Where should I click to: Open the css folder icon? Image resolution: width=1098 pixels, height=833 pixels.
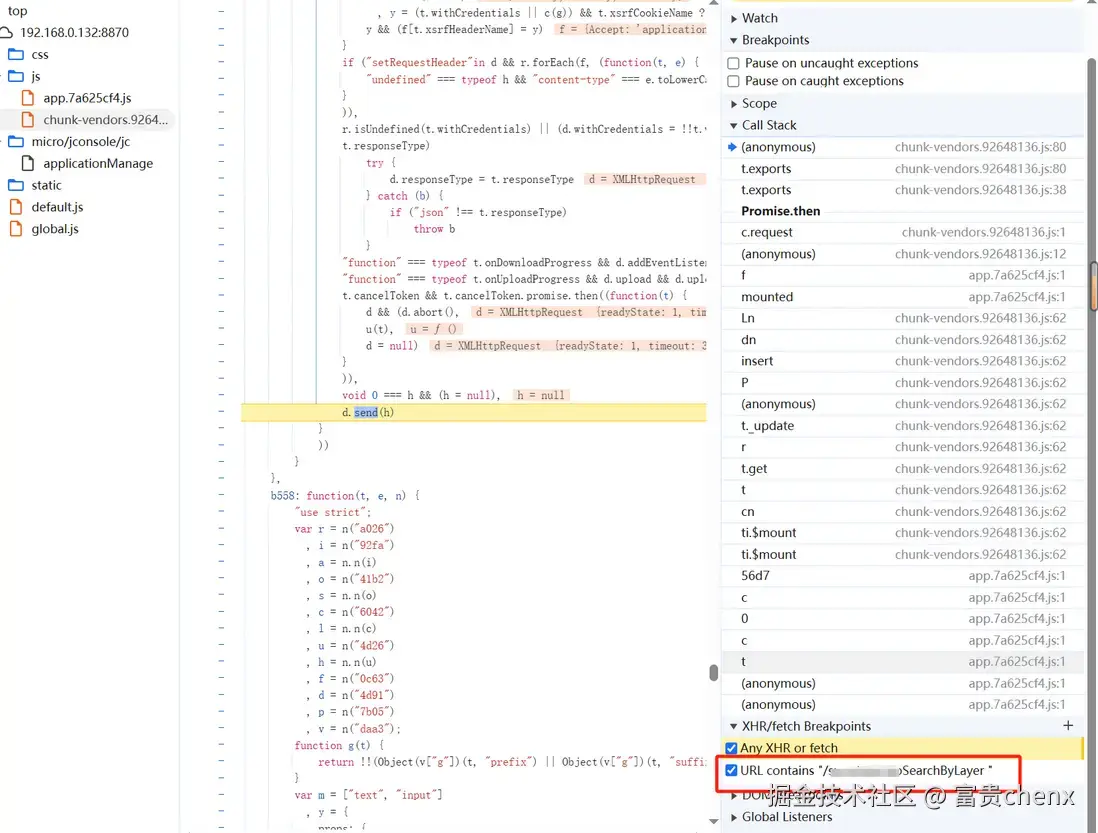pos(15,55)
